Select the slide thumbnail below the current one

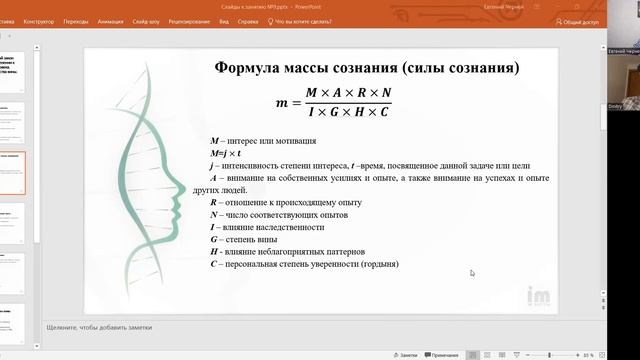(12, 224)
